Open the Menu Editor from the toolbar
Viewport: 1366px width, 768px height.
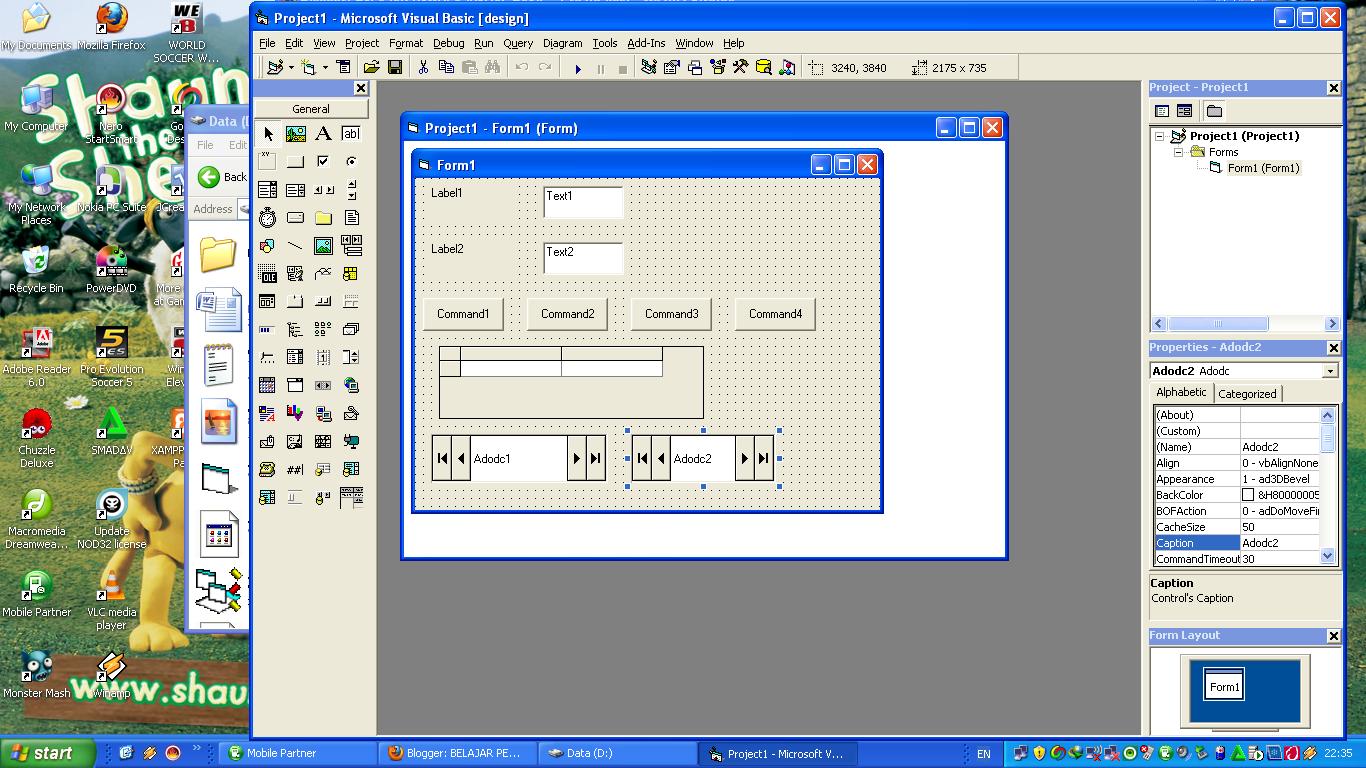point(344,67)
